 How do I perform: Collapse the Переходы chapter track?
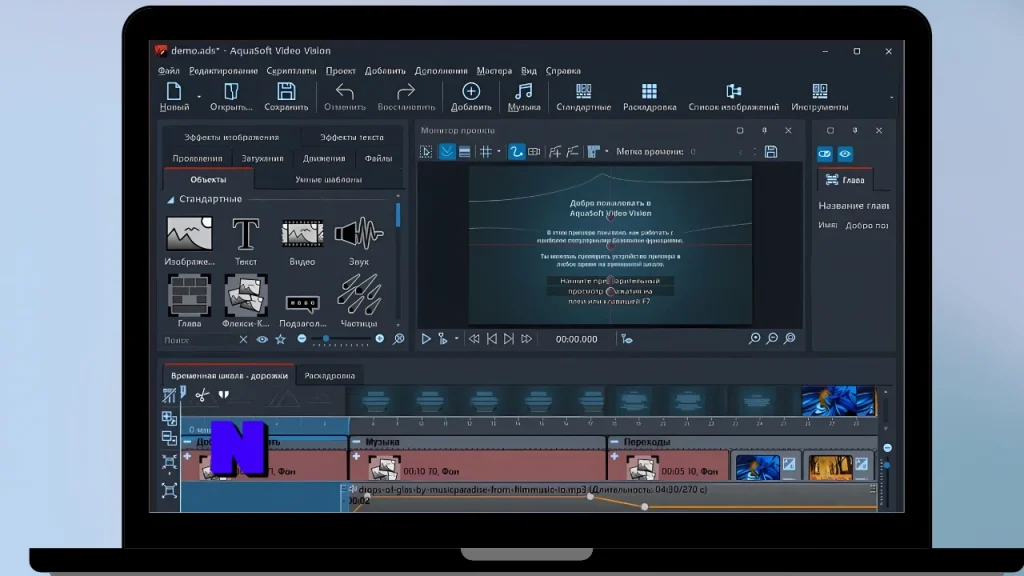pyautogui.click(x=614, y=442)
